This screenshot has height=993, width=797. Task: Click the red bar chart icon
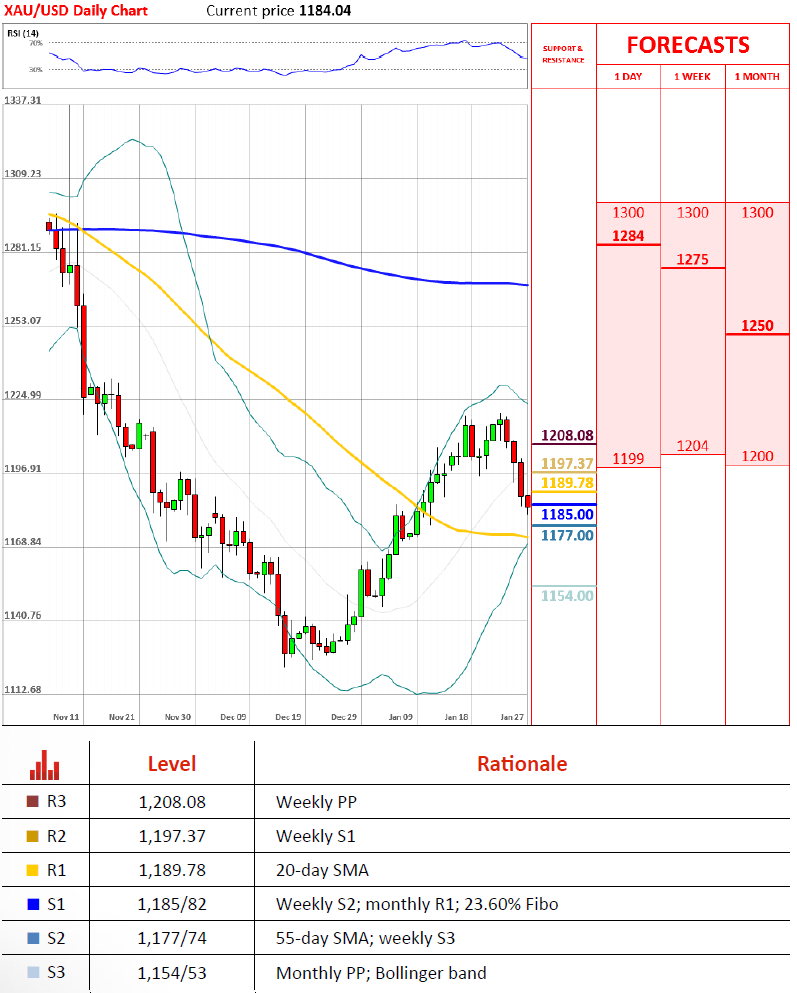(x=44, y=765)
